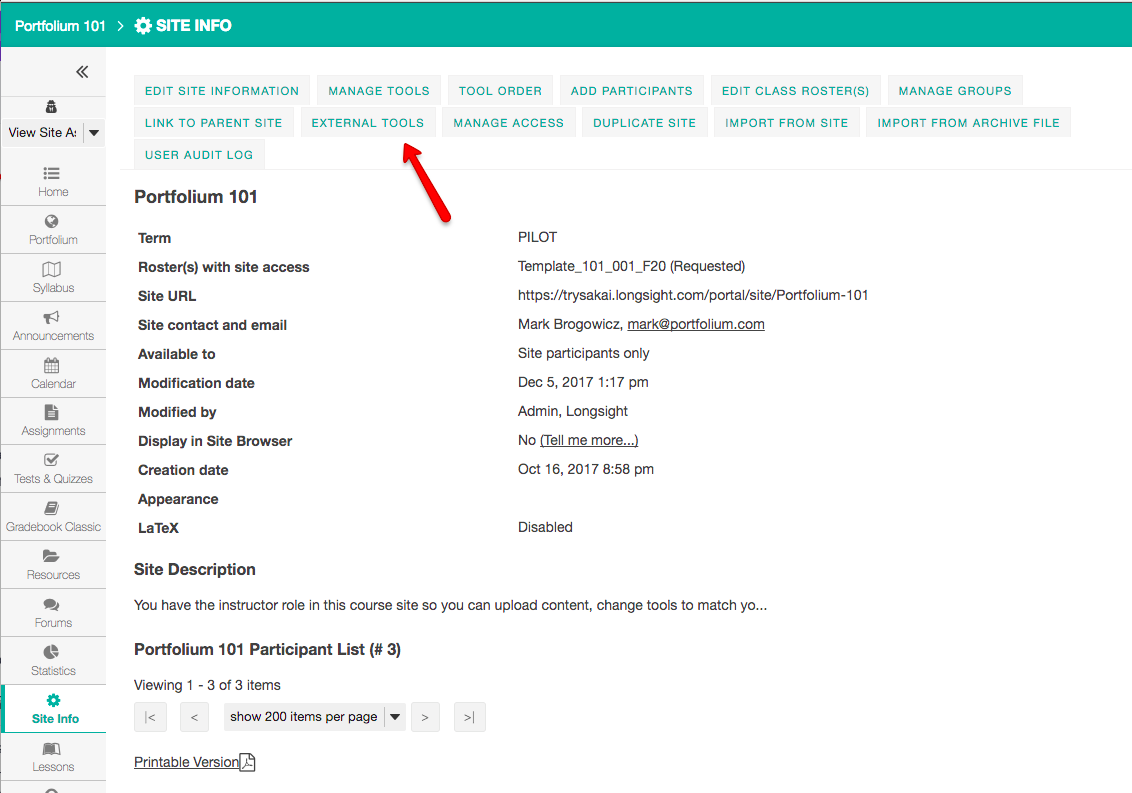The height and width of the screenshot is (793, 1132).
Task: Select the Home sidebar label
Action: [x=53, y=192]
